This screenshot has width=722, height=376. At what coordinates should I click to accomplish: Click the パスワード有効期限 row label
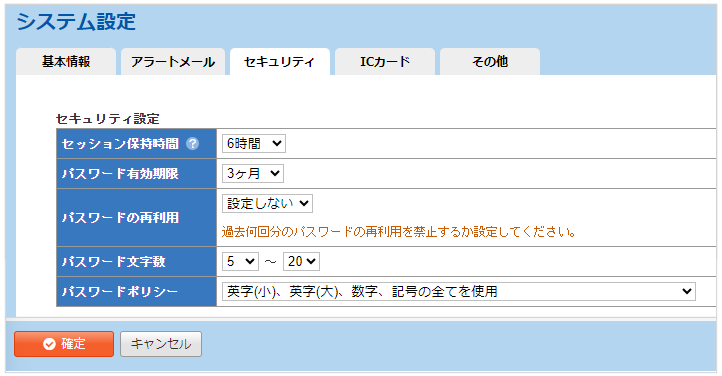tap(120, 174)
